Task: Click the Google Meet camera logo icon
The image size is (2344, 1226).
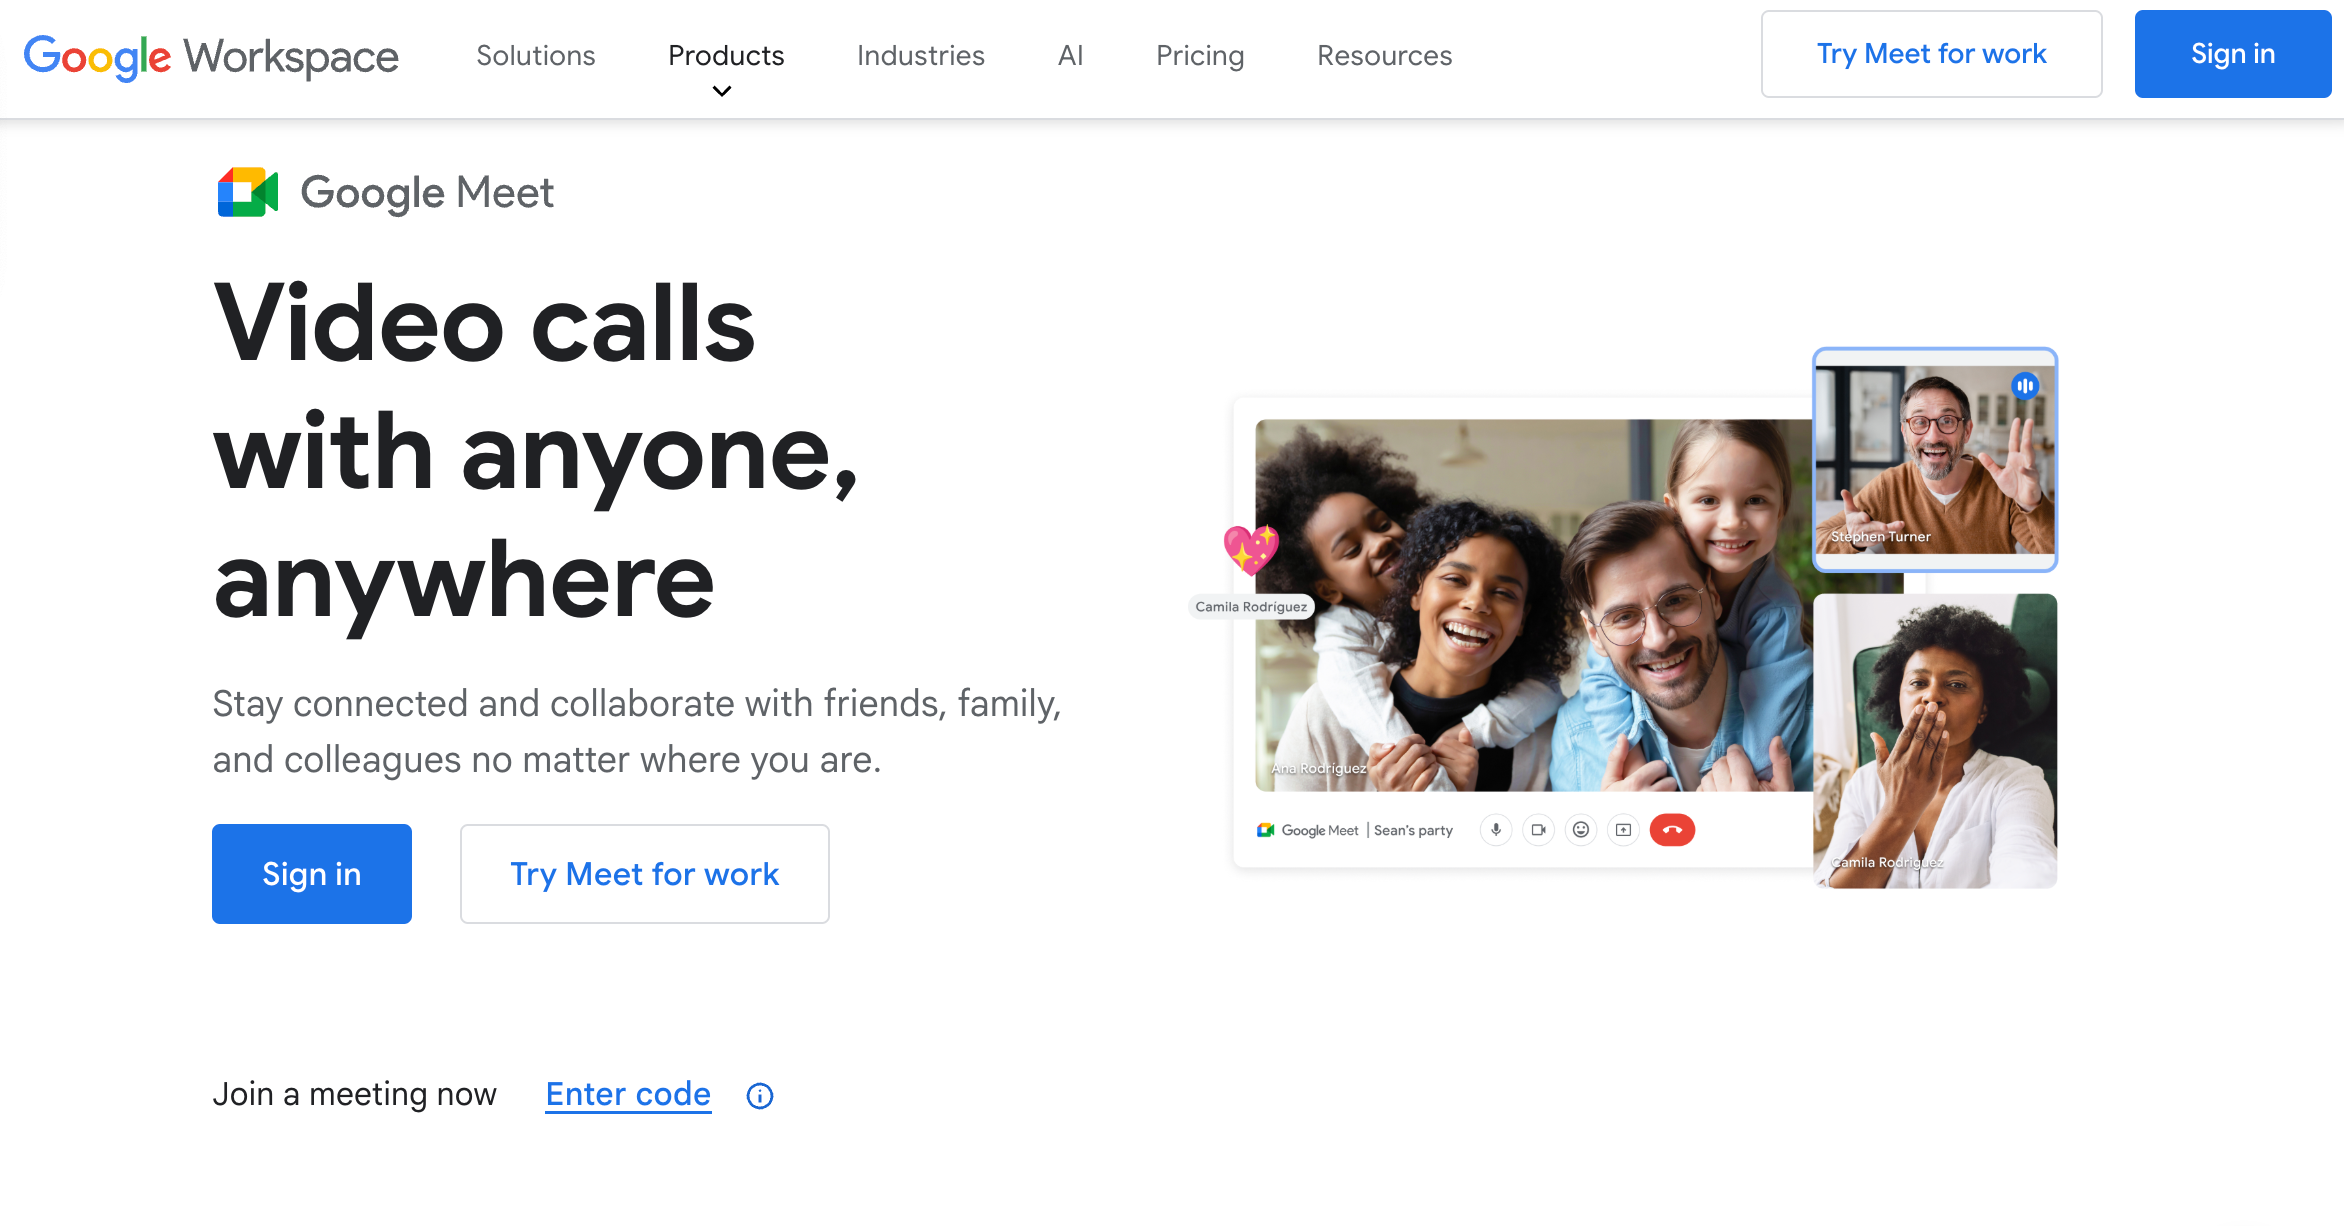Action: (x=248, y=192)
